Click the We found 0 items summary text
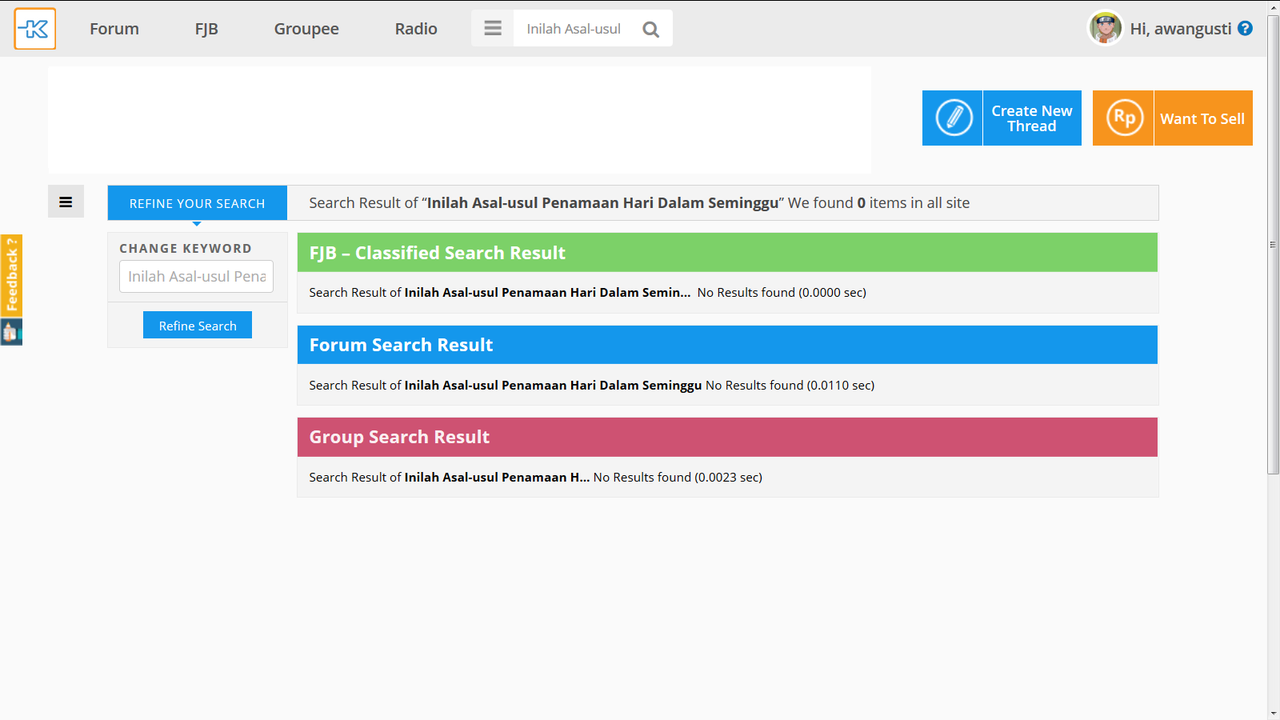 tap(879, 203)
